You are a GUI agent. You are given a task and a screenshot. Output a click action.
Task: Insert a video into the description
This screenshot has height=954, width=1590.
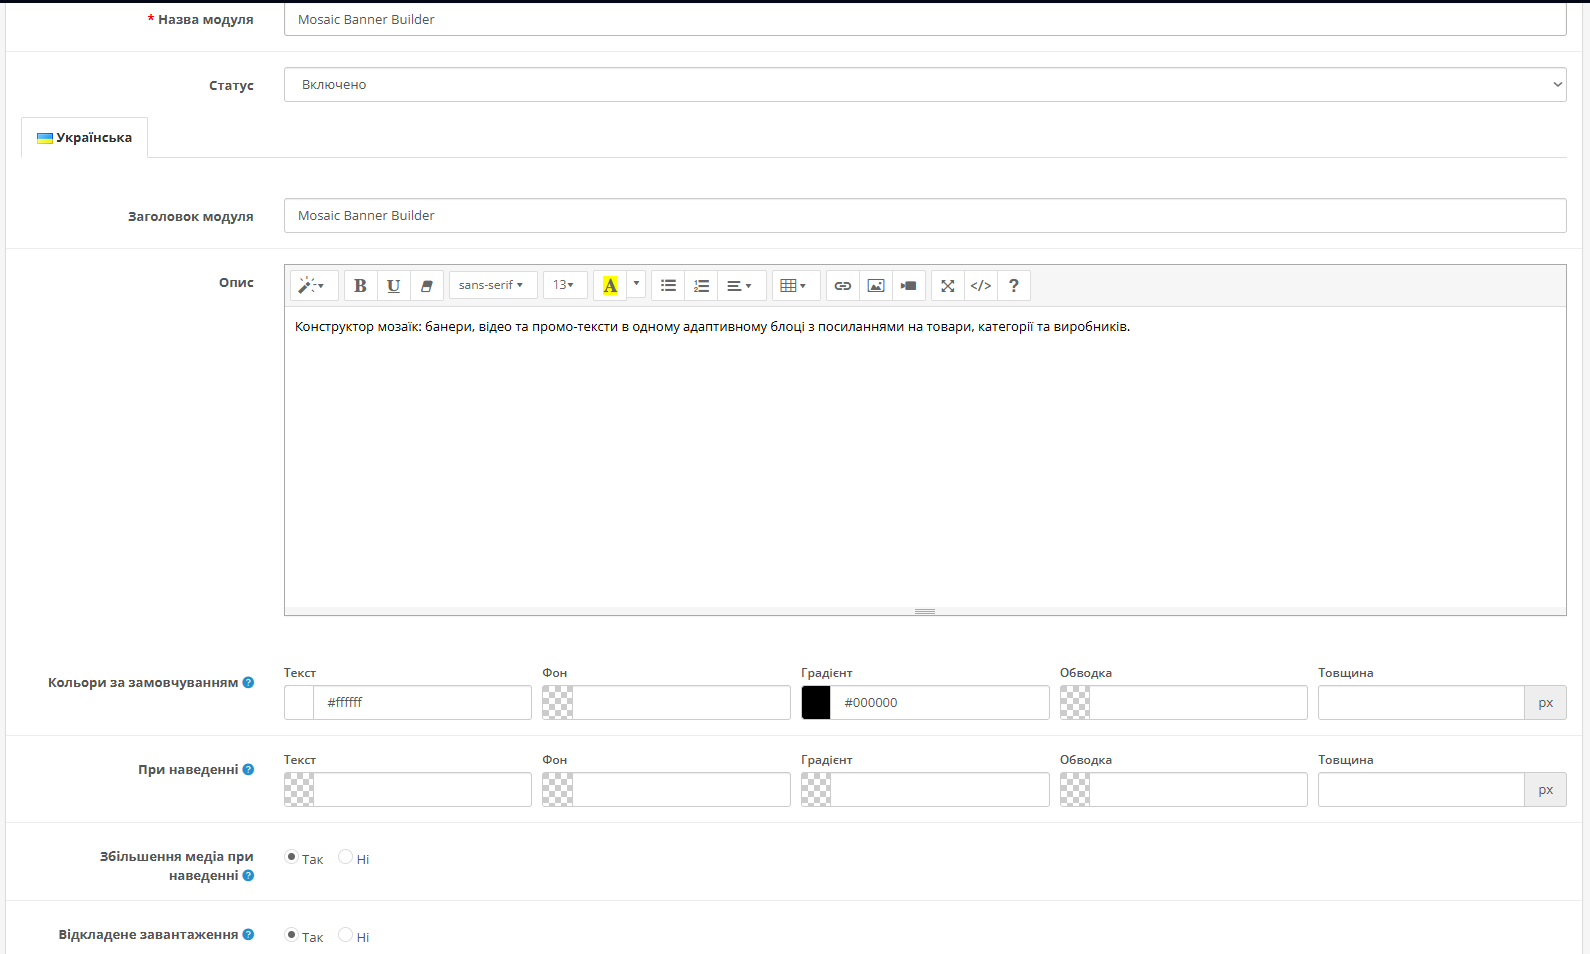[x=909, y=286]
